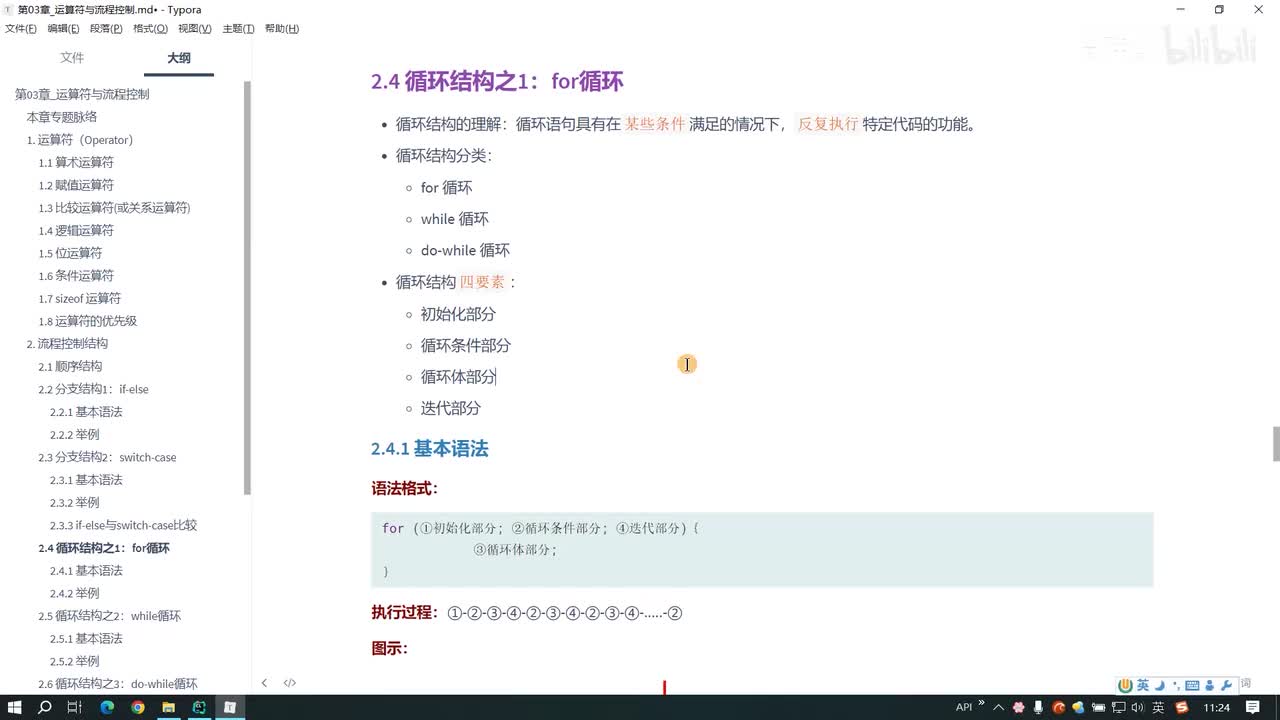This screenshot has height=720, width=1280.
Task: Toggle IME toolbar 英 language mode
Action: [1143, 685]
